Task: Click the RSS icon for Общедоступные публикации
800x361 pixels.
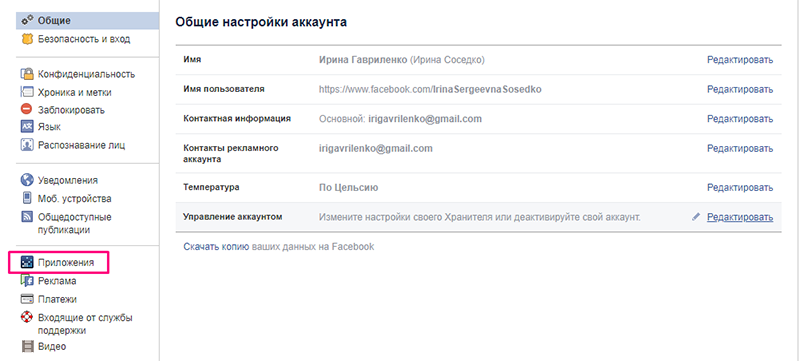Action: click(x=27, y=217)
